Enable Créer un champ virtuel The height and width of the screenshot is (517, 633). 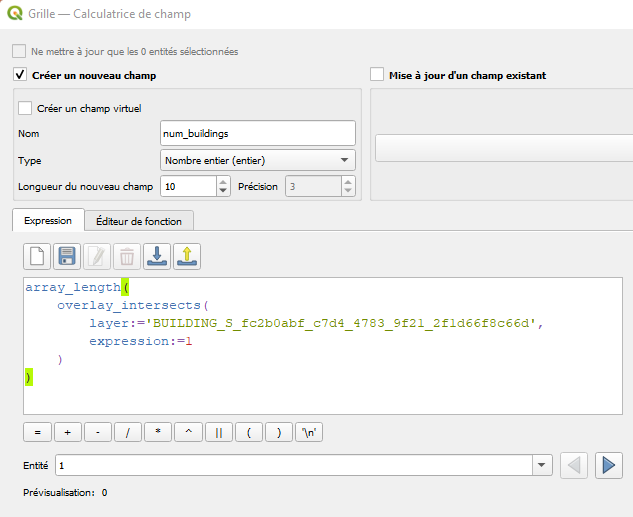tap(26, 108)
